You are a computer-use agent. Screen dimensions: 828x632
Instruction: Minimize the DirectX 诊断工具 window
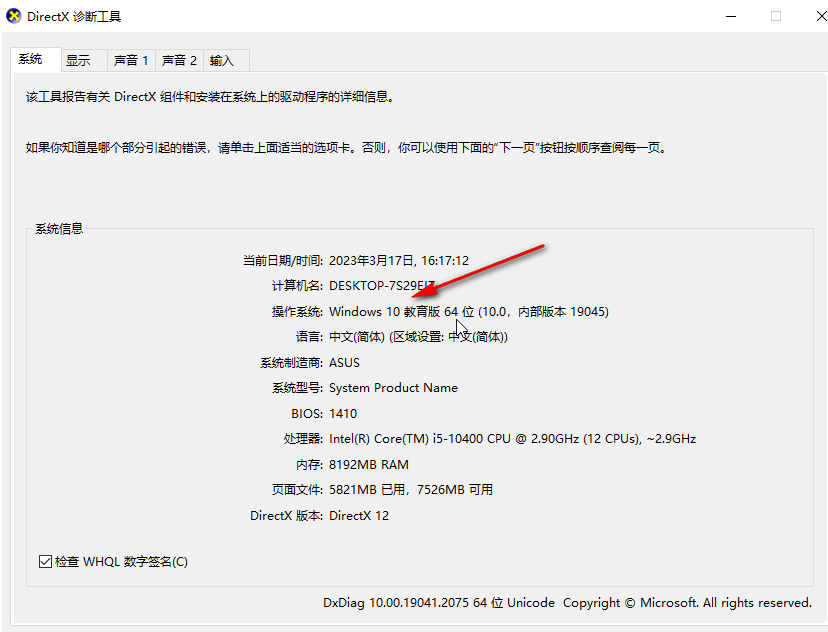(x=731, y=16)
